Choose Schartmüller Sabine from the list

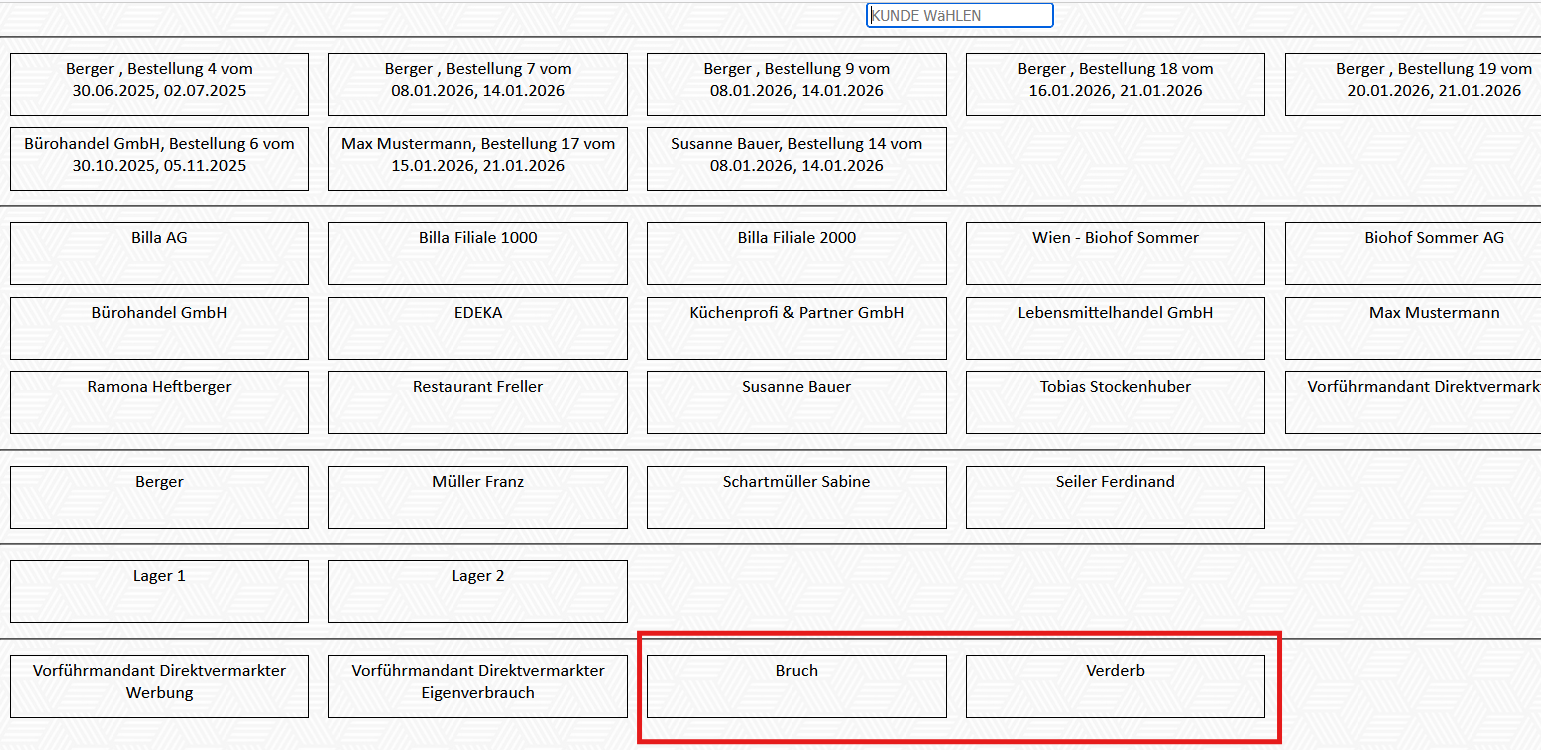pyautogui.click(x=796, y=497)
